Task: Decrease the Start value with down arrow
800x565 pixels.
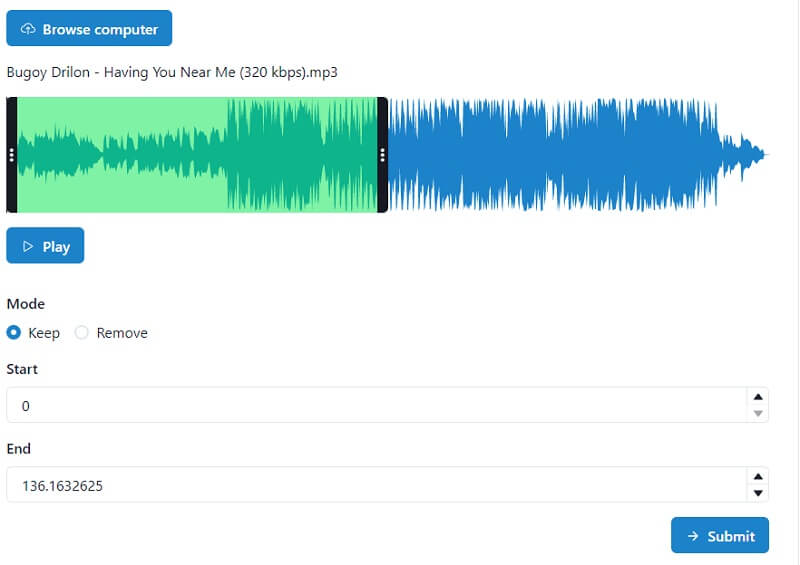Action: tap(758, 413)
